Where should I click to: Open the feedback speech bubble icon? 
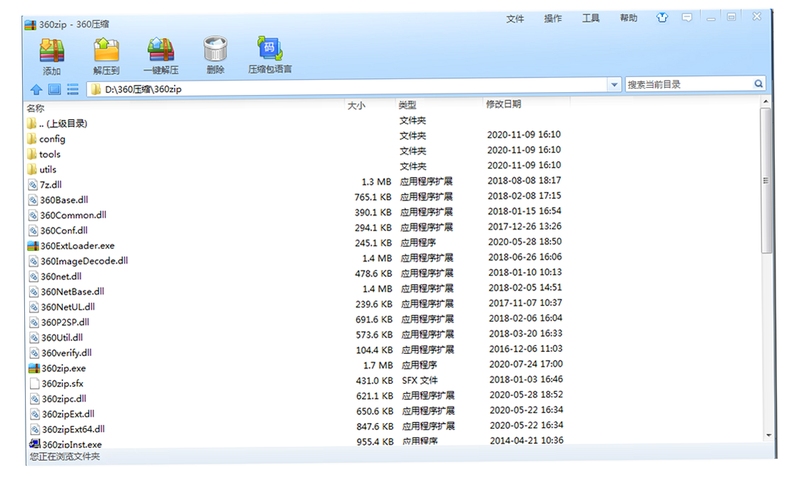click(687, 18)
